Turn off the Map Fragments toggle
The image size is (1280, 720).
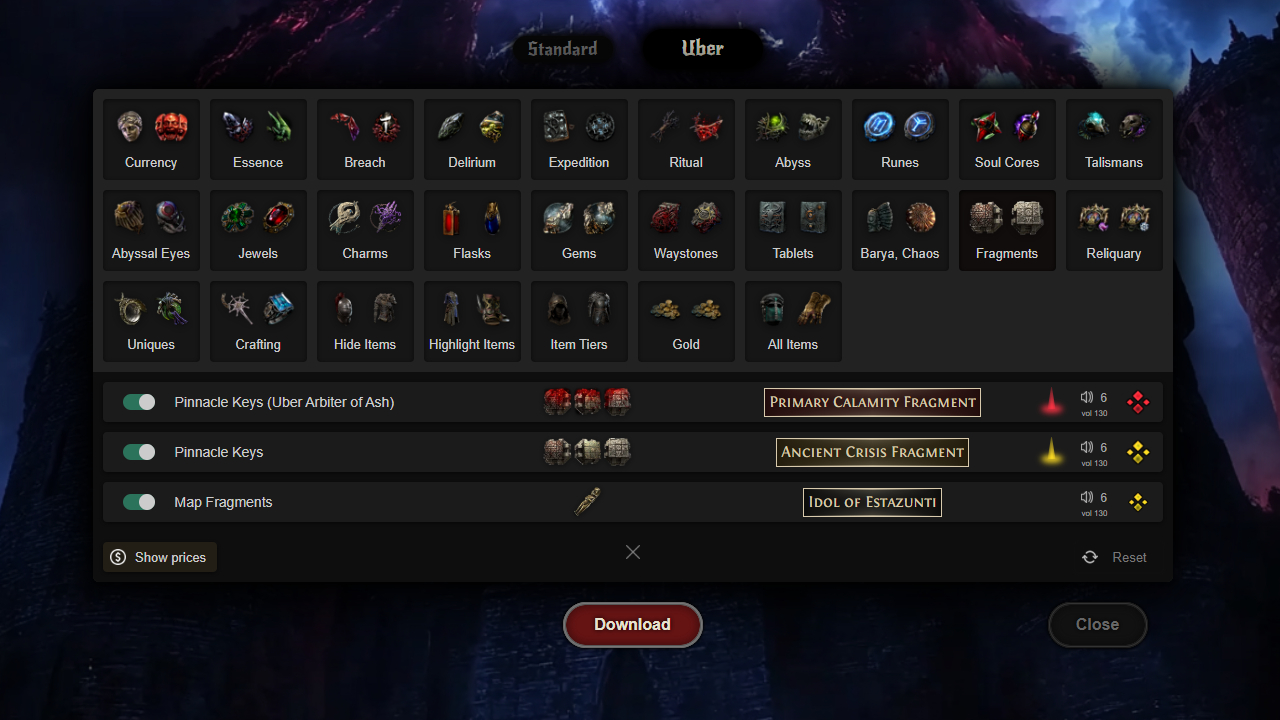(139, 502)
